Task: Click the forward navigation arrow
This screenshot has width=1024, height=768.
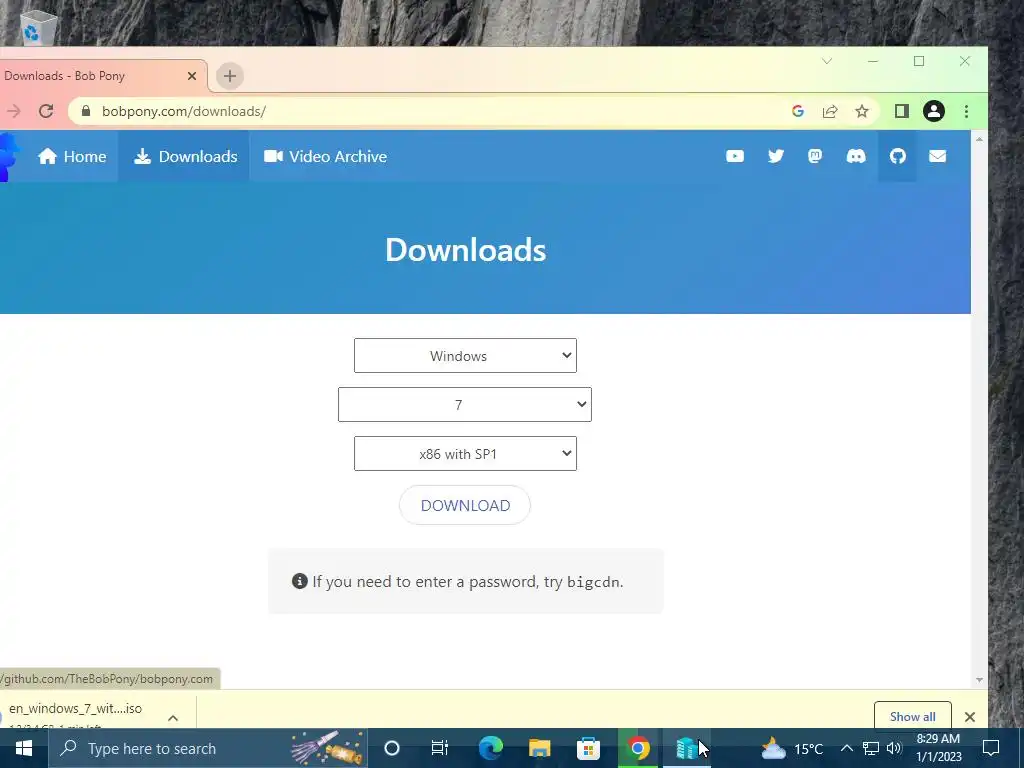Action: coord(13,111)
